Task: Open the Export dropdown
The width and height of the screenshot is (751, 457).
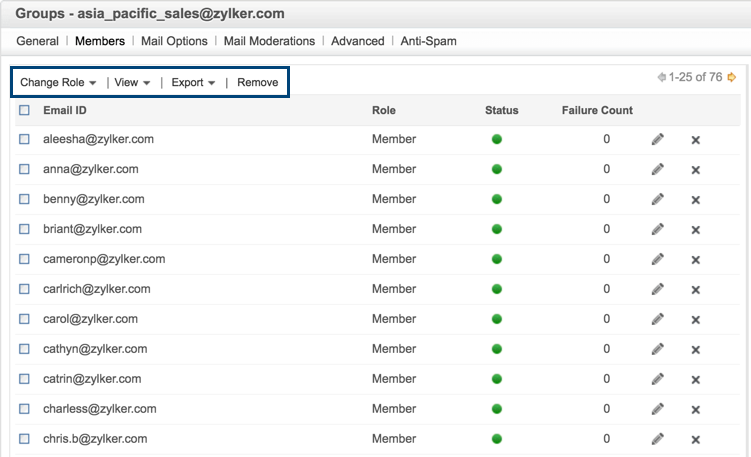Action: tap(193, 82)
